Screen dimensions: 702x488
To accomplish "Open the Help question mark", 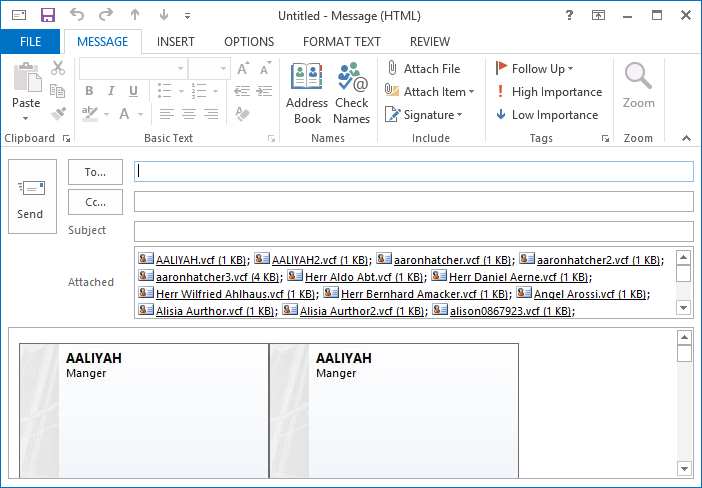I will tap(569, 16).
